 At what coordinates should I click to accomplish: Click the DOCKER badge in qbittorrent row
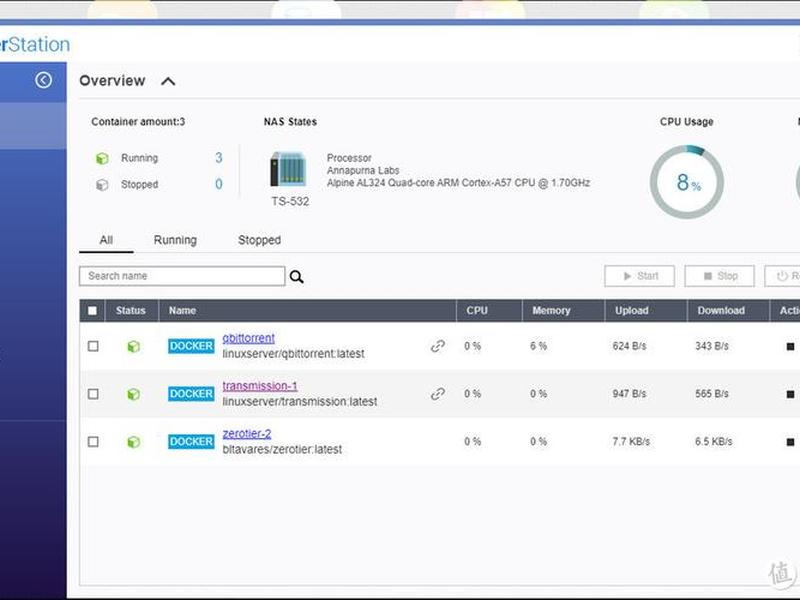pos(191,346)
